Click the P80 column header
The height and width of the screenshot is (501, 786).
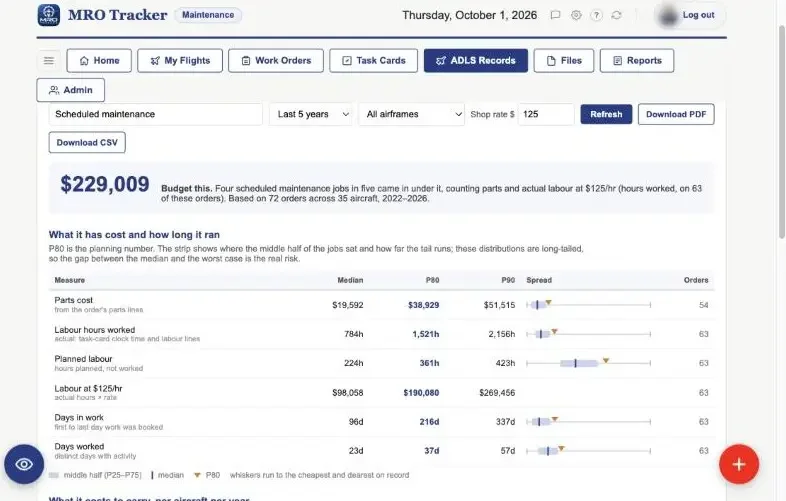tap(433, 280)
